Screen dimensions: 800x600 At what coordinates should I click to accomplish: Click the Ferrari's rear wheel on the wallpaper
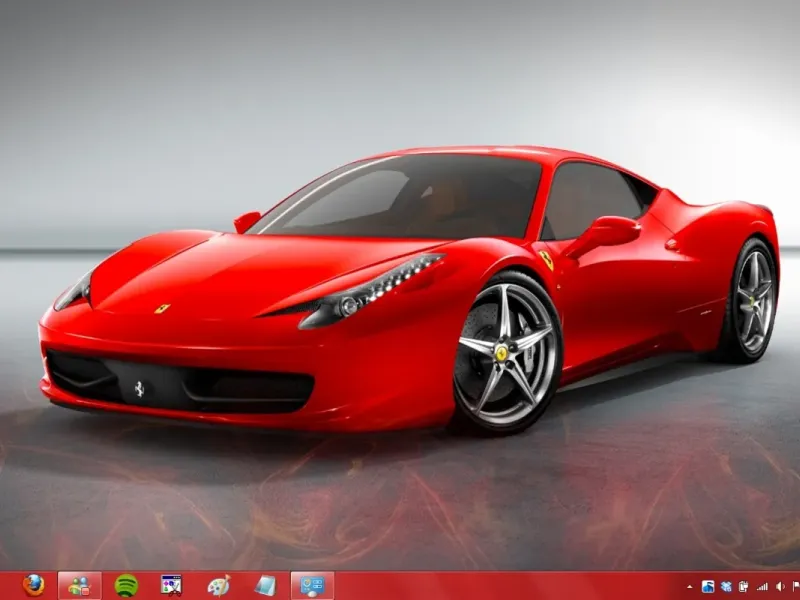(x=754, y=300)
